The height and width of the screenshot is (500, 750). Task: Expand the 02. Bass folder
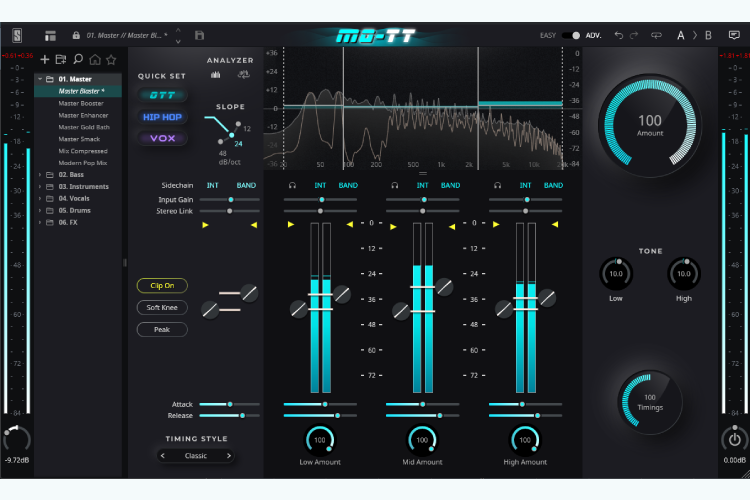(40, 175)
